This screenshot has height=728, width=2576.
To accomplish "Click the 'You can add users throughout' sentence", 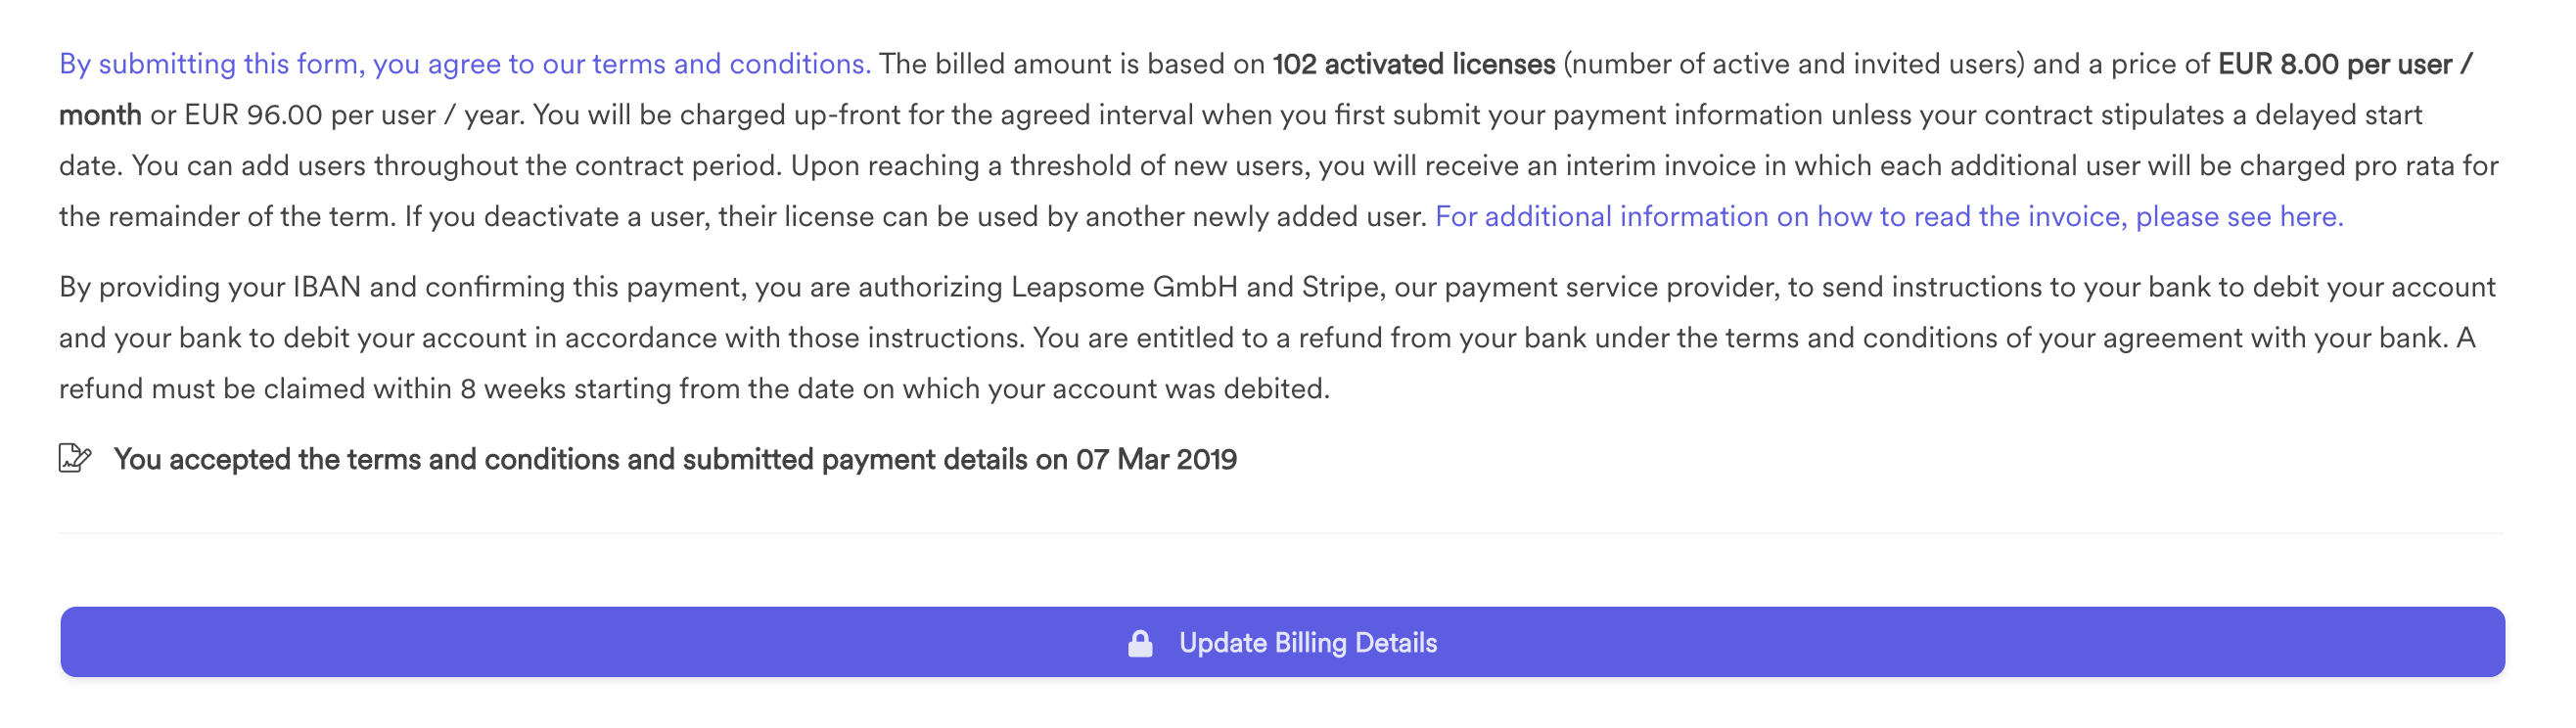I will point(457,166).
